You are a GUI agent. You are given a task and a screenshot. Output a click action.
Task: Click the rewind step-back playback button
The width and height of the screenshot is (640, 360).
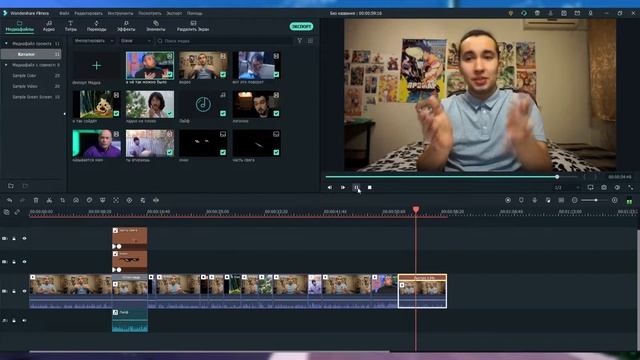tap(330, 187)
